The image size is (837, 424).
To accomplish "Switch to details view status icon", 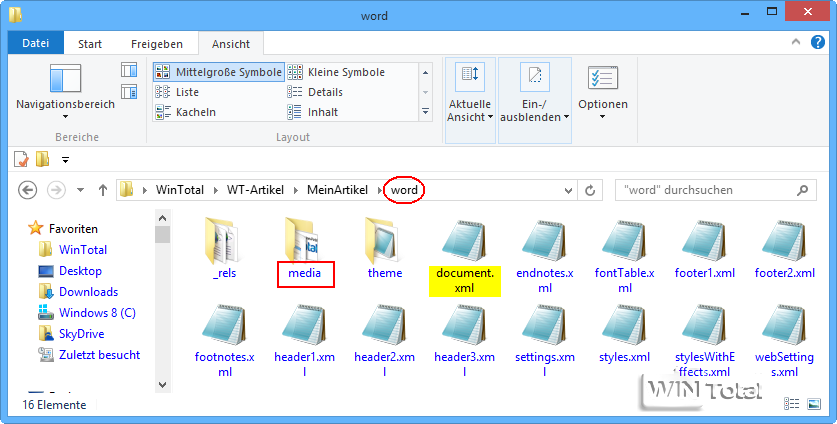I will [792, 404].
